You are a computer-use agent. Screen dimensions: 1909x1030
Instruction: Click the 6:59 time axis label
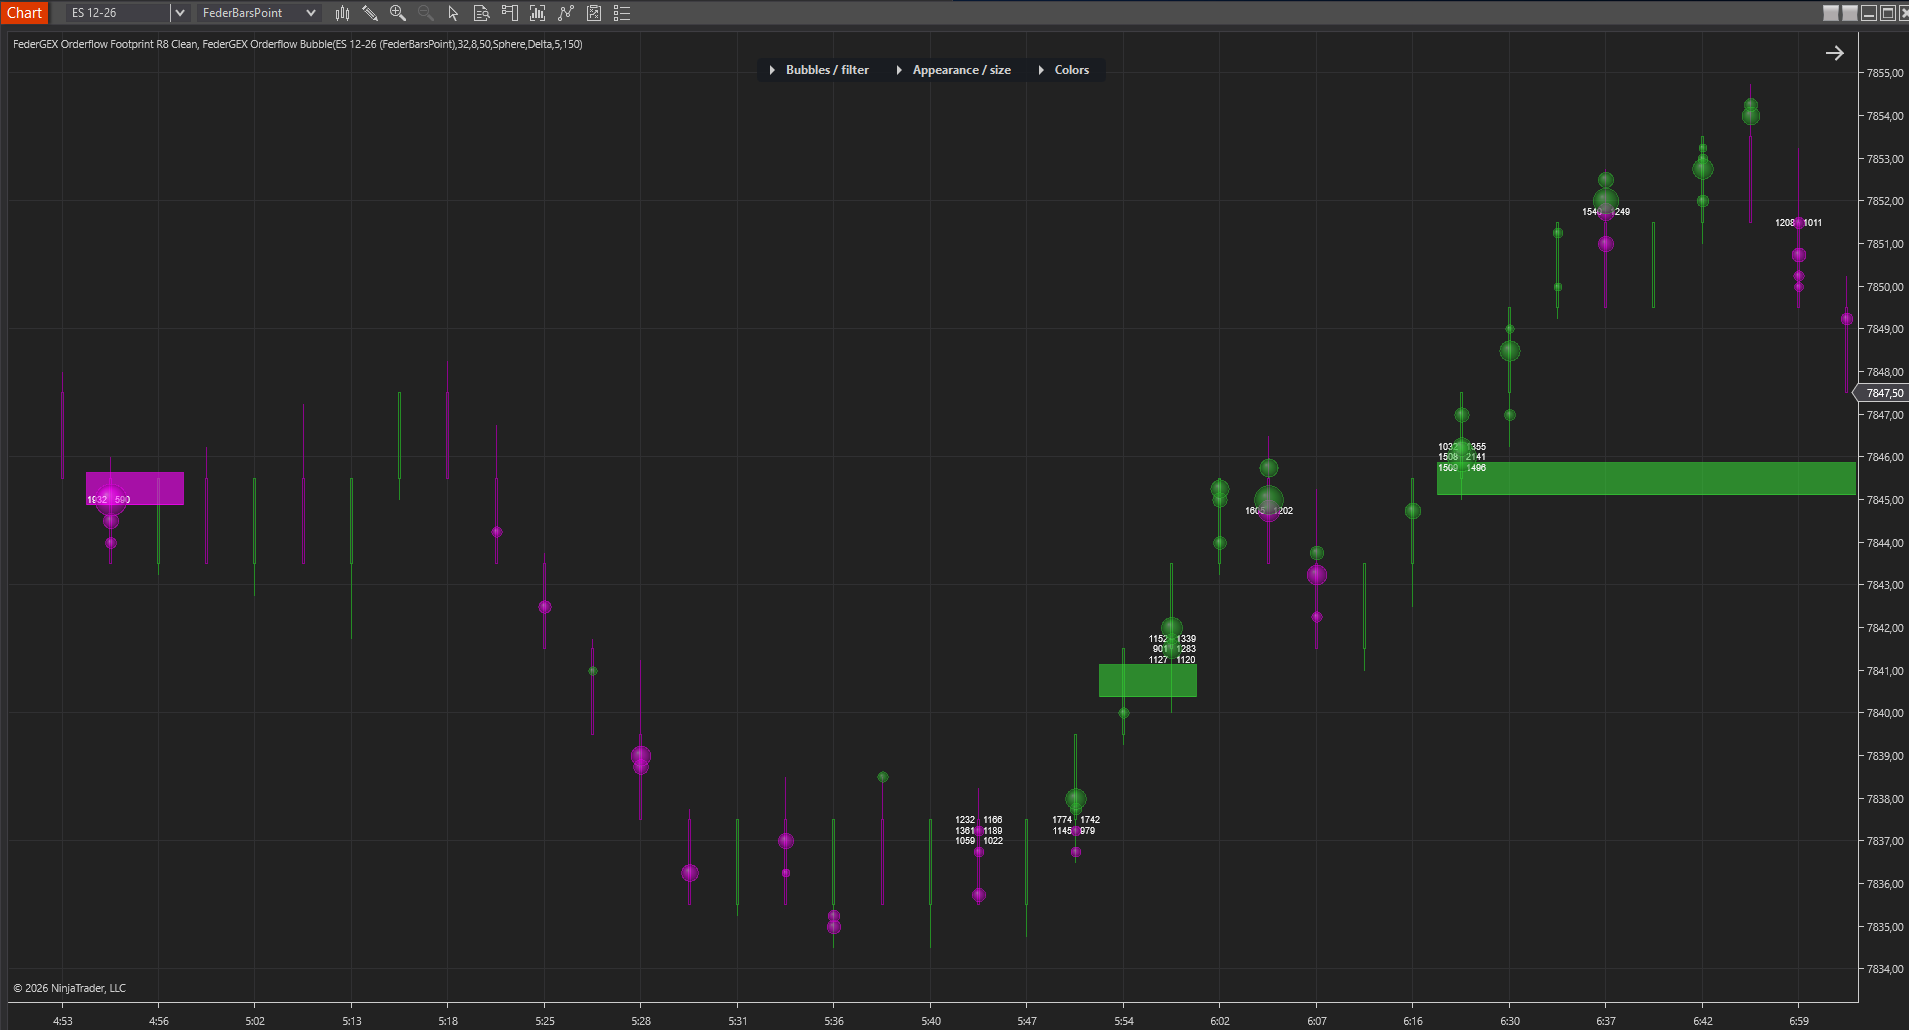tap(1799, 1021)
